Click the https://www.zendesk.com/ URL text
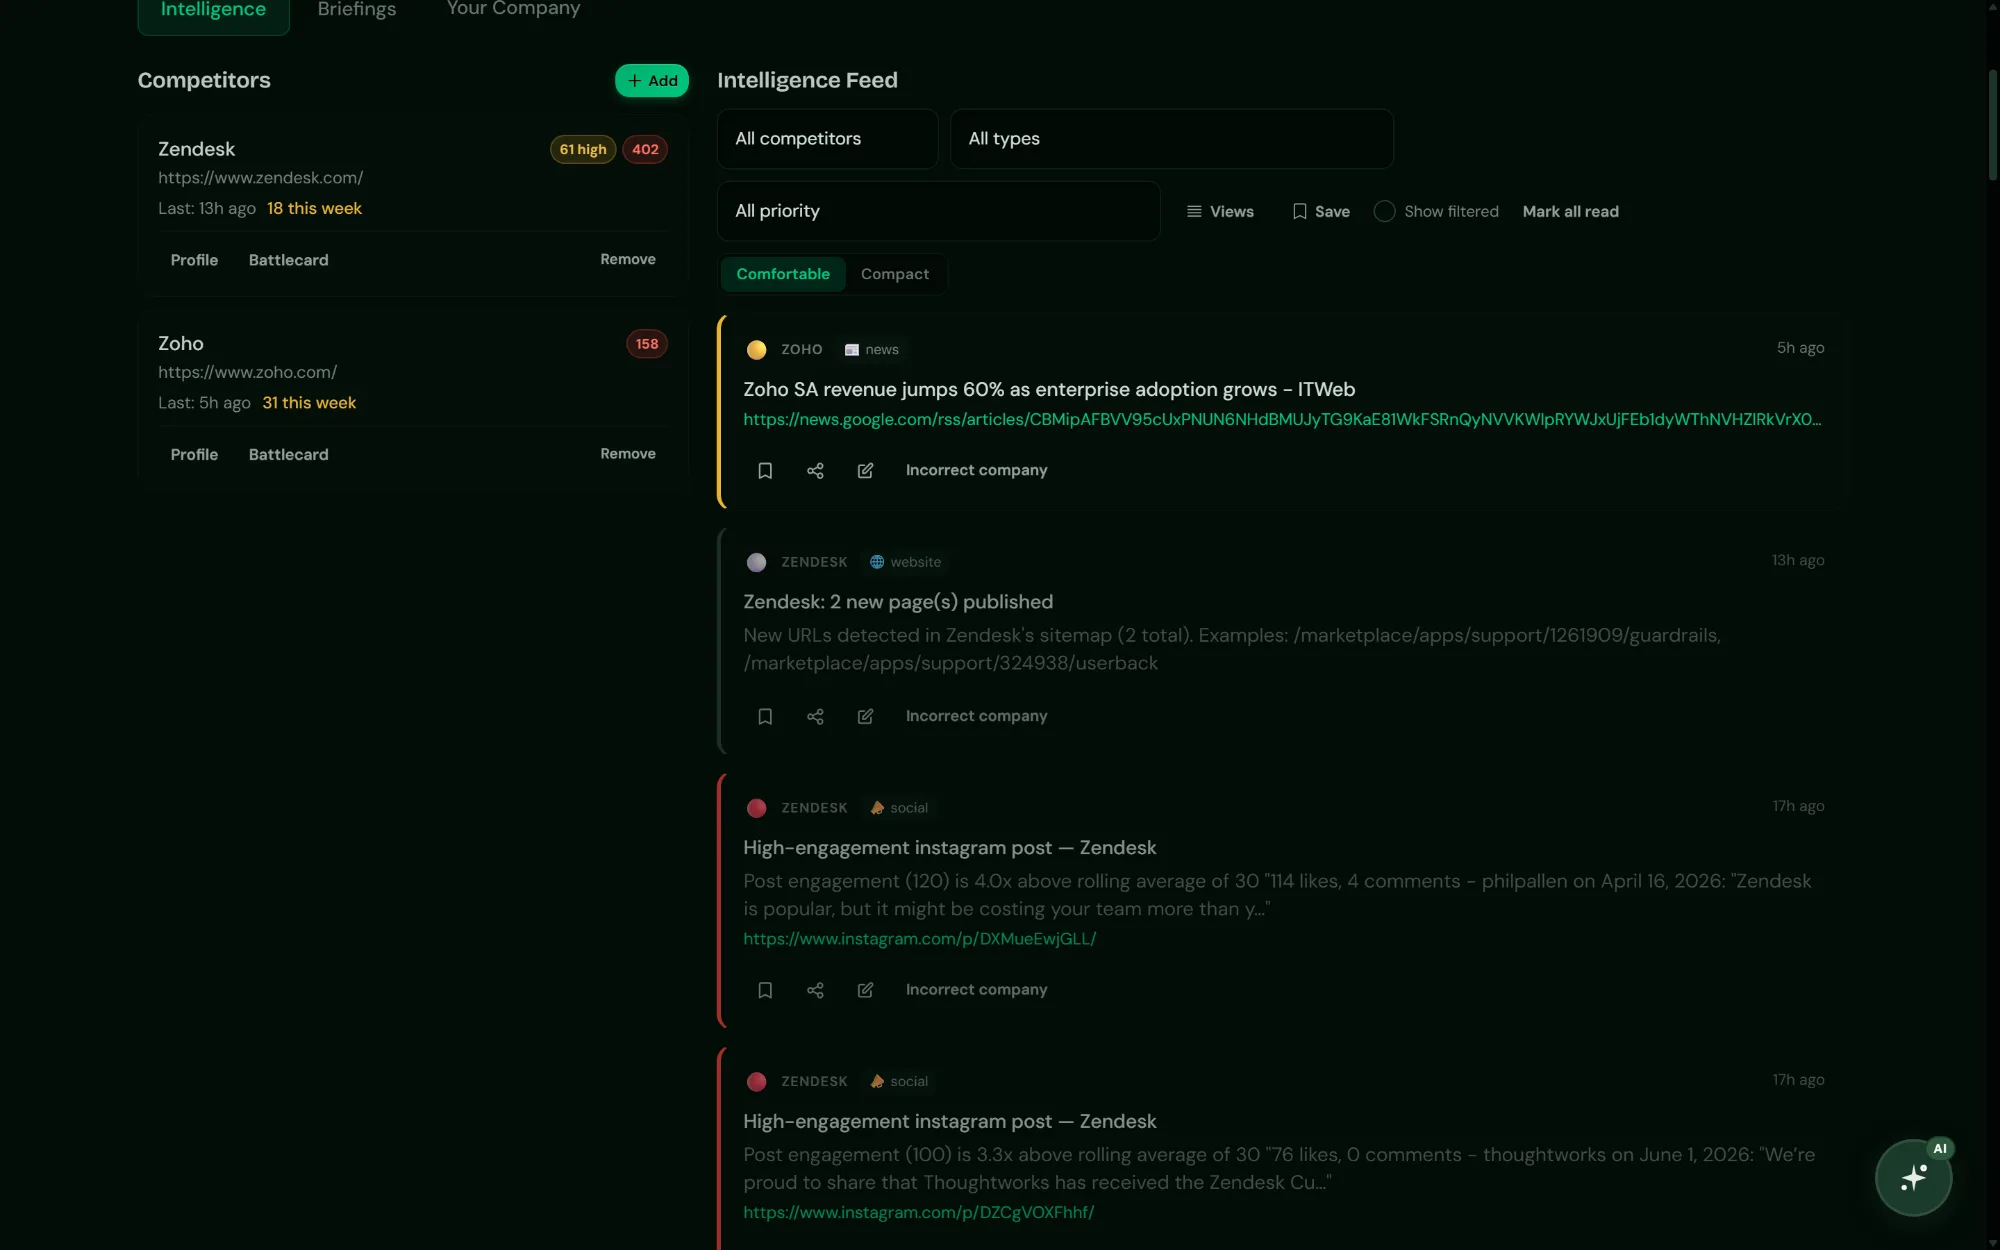This screenshot has width=2000, height=1250. point(260,178)
